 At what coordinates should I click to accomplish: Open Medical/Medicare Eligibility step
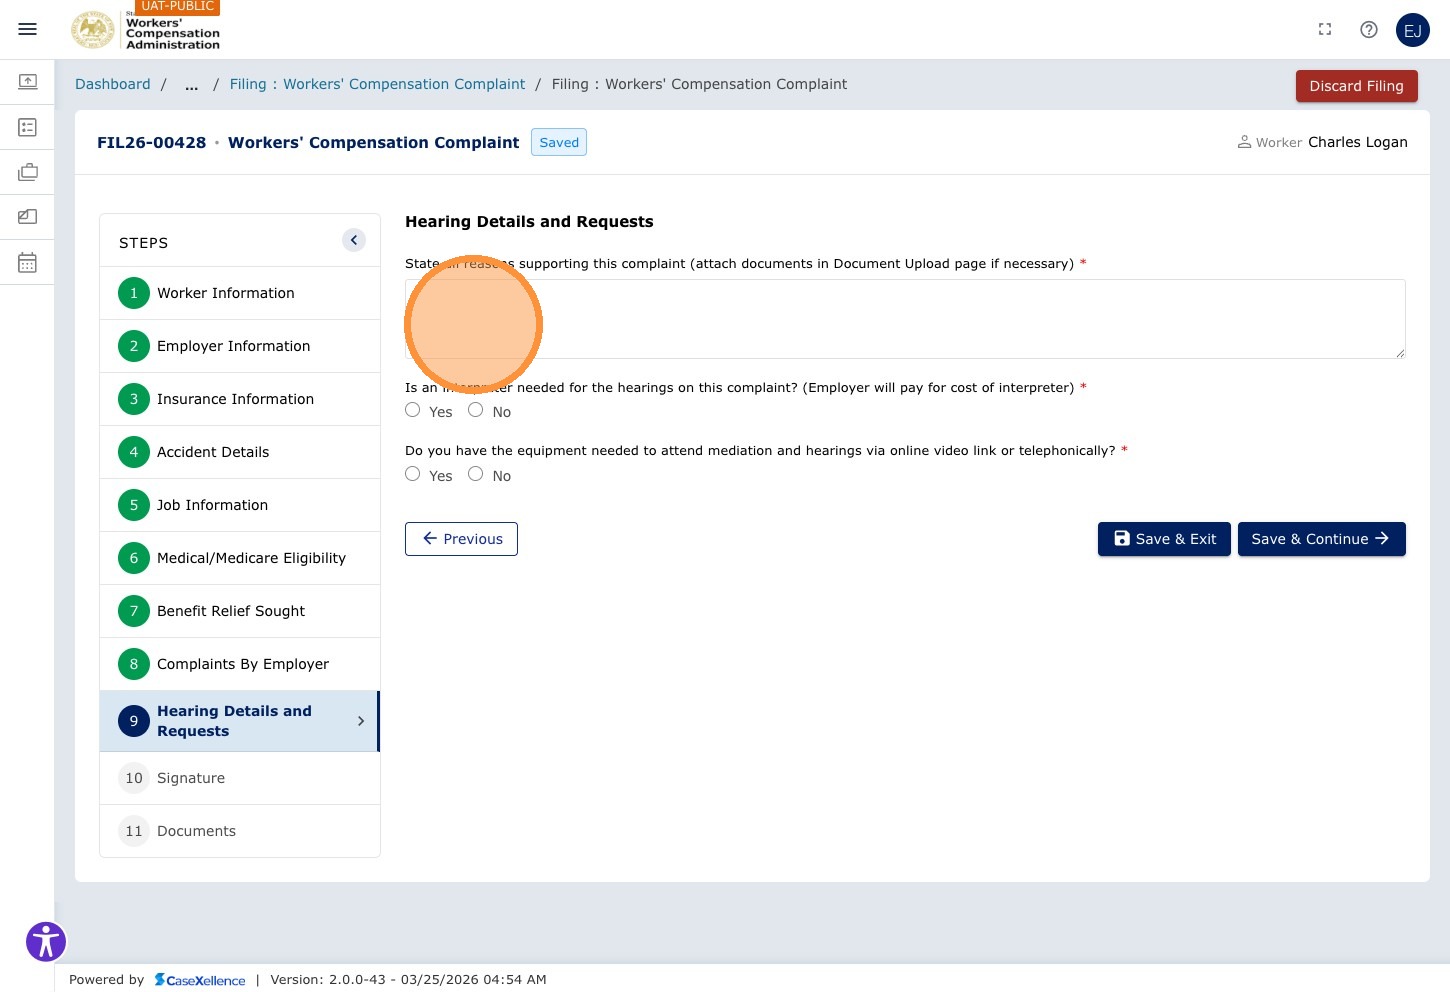[x=240, y=558]
